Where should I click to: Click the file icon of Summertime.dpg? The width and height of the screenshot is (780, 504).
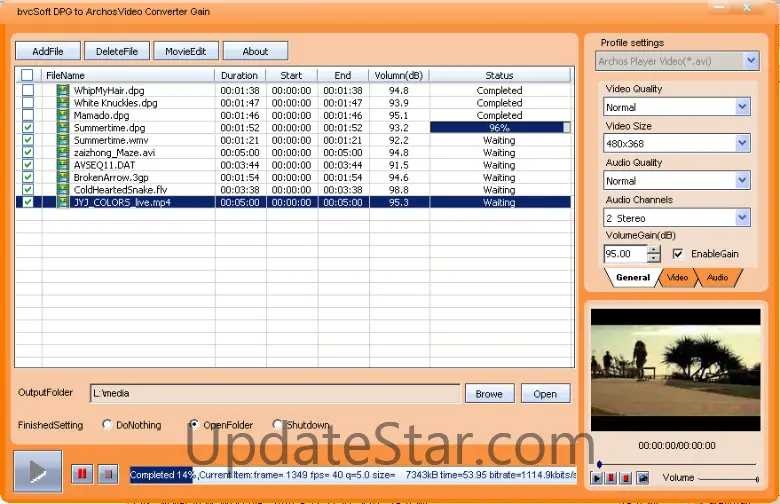click(63, 127)
